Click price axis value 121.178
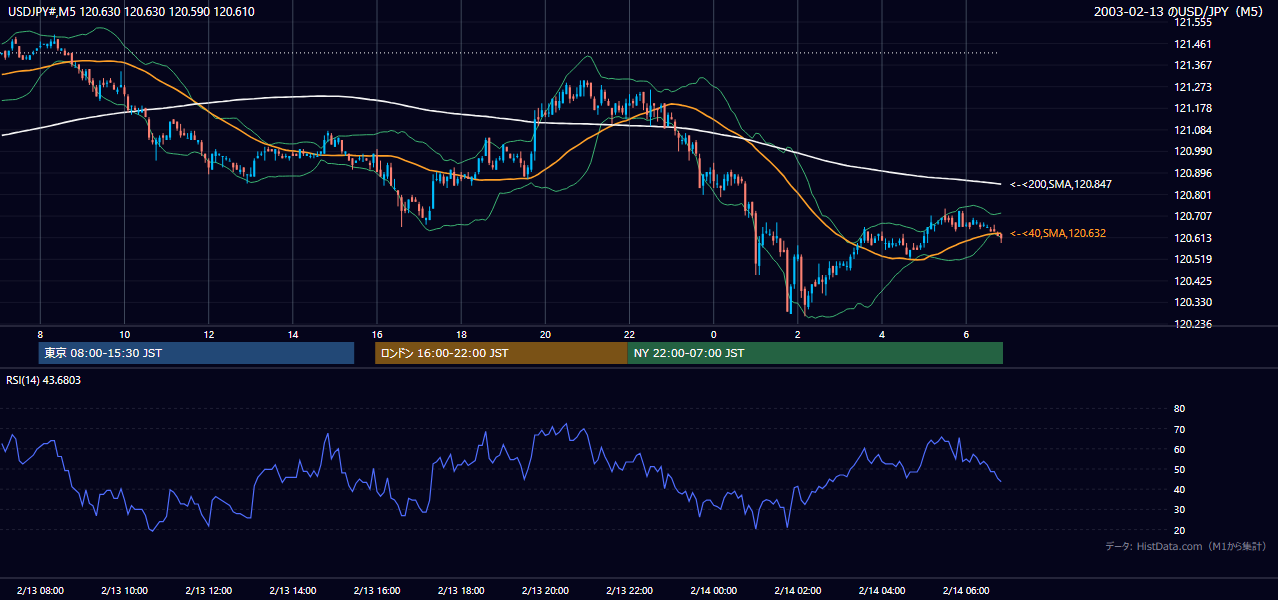This screenshot has height=600, width=1278. tap(1193, 108)
